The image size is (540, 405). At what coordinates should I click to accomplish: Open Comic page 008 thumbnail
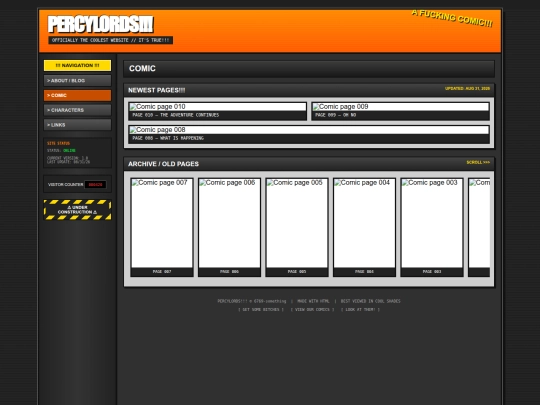click(x=309, y=130)
